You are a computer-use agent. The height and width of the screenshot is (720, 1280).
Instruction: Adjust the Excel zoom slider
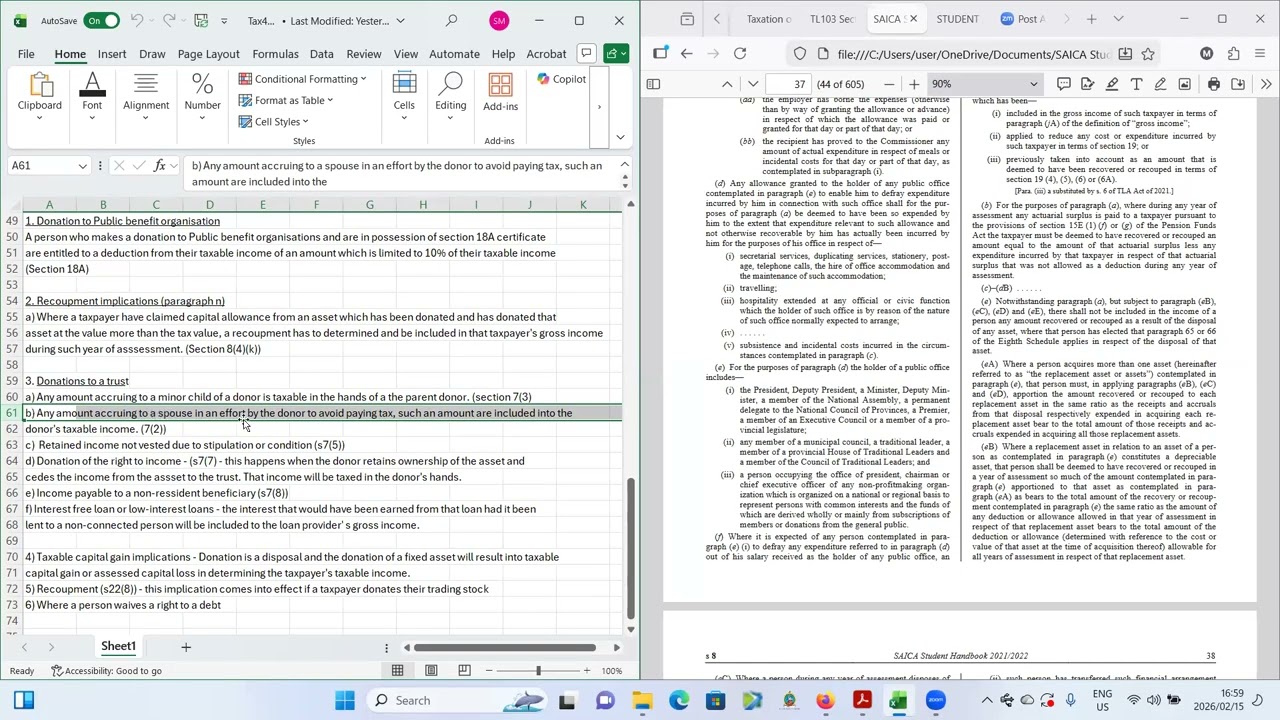pos(538,670)
